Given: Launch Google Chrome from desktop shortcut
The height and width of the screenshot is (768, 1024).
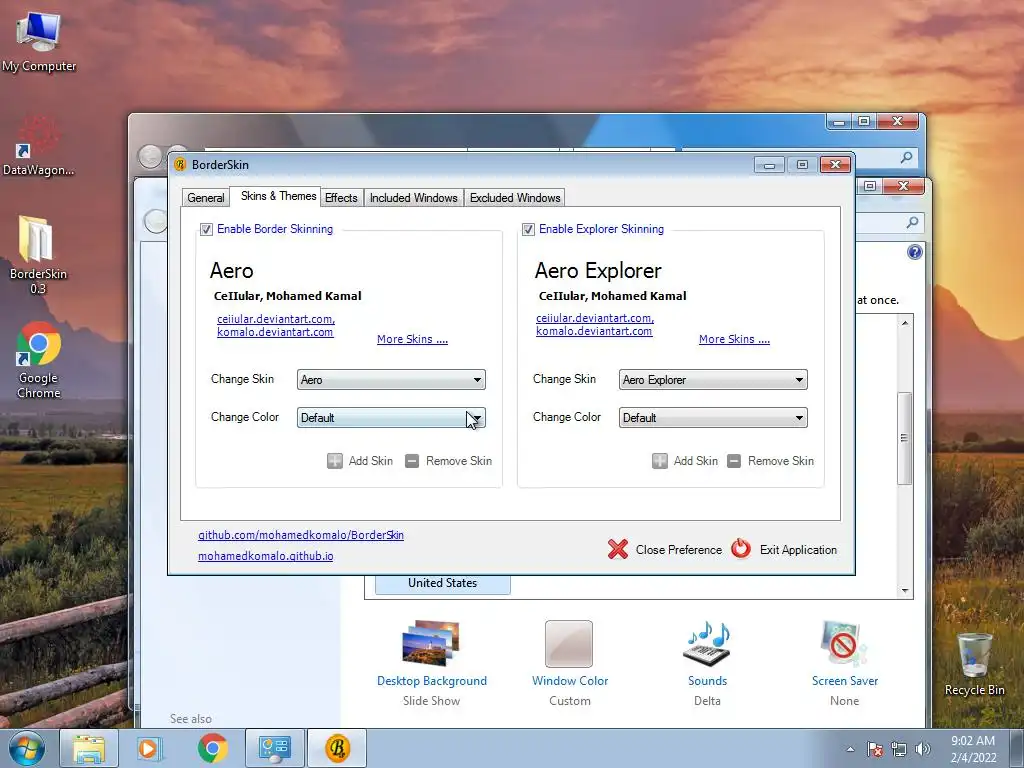Looking at the screenshot, I should click(38, 359).
